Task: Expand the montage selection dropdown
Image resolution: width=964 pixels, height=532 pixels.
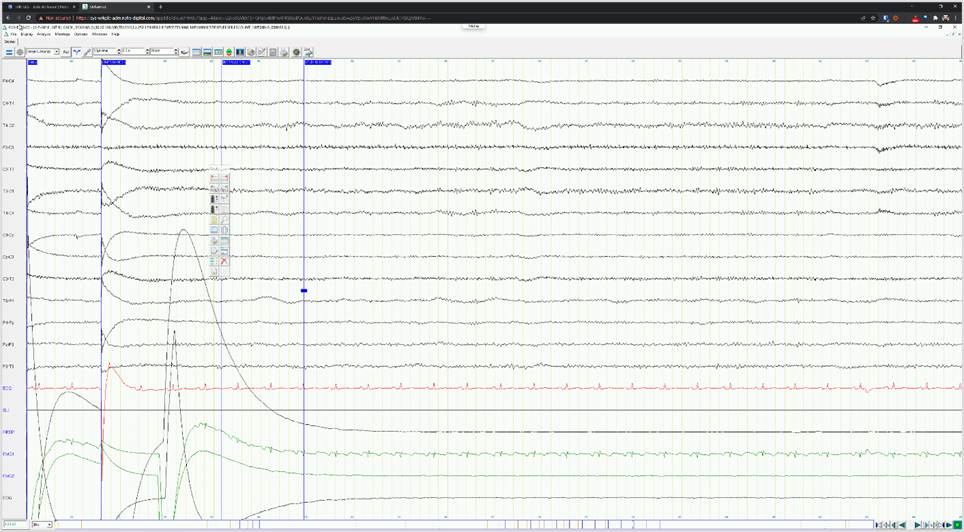Action: click(57, 52)
